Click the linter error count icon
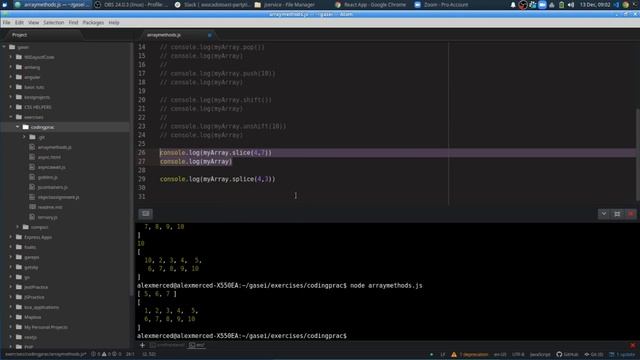The height and width of the screenshot is (360, 640). point(96,354)
